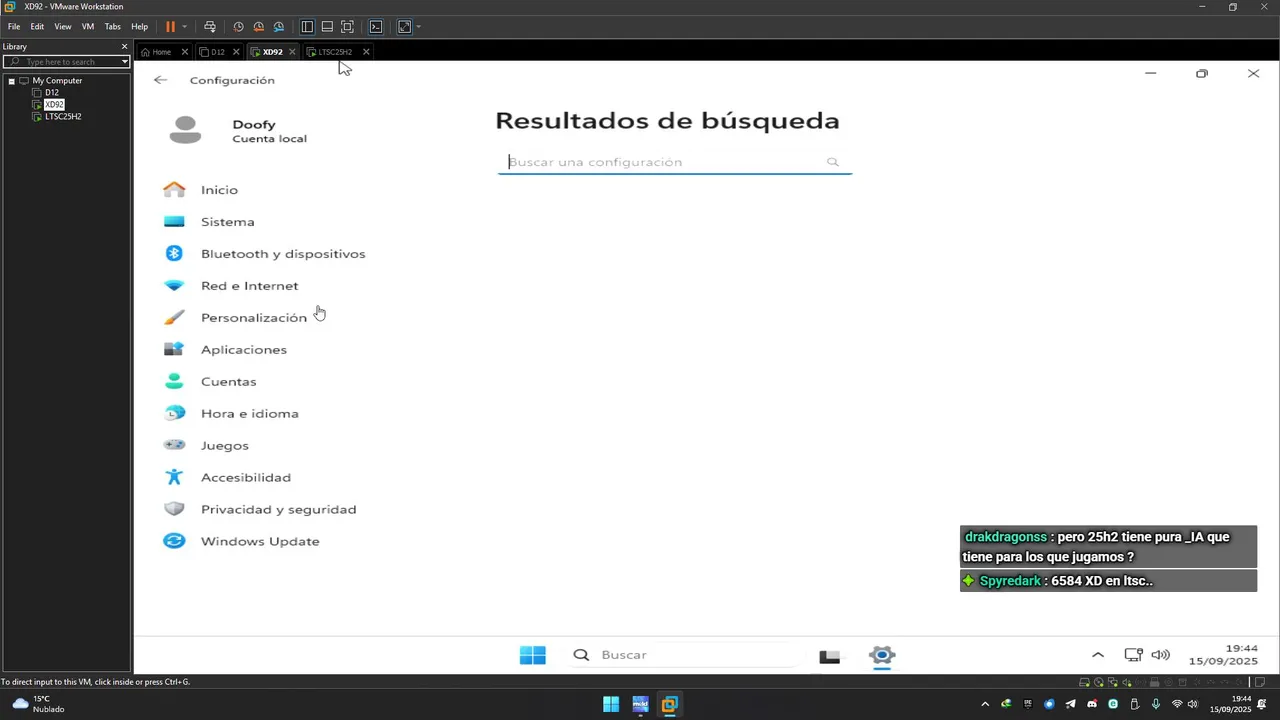Click the guest network tray icon
Image resolution: width=1280 pixels, height=720 pixels.
[1133, 655]
